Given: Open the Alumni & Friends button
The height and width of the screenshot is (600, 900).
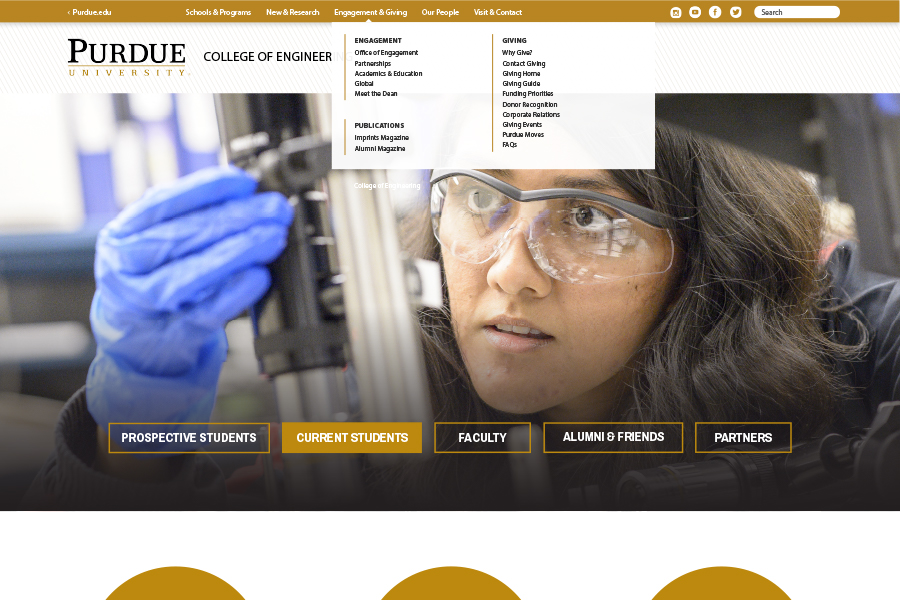Looking at the screenshot, I should coord(613,437).
